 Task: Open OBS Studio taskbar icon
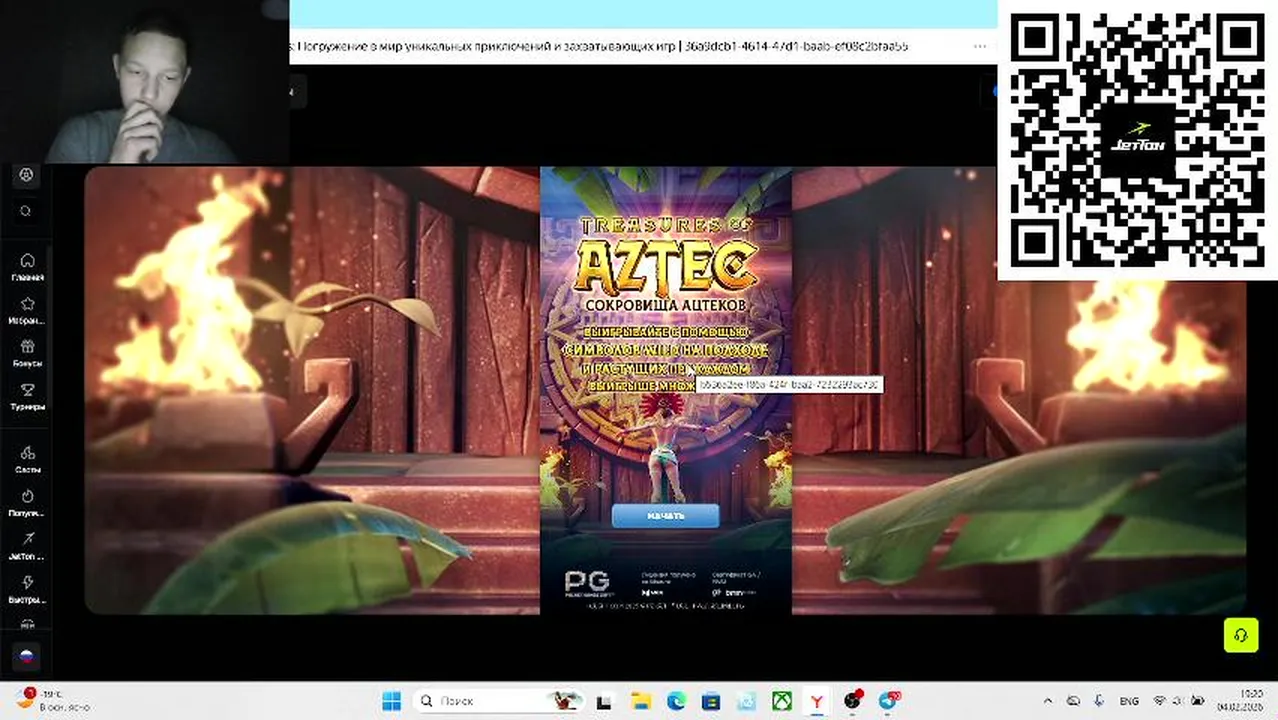click(x=852, y=701)
